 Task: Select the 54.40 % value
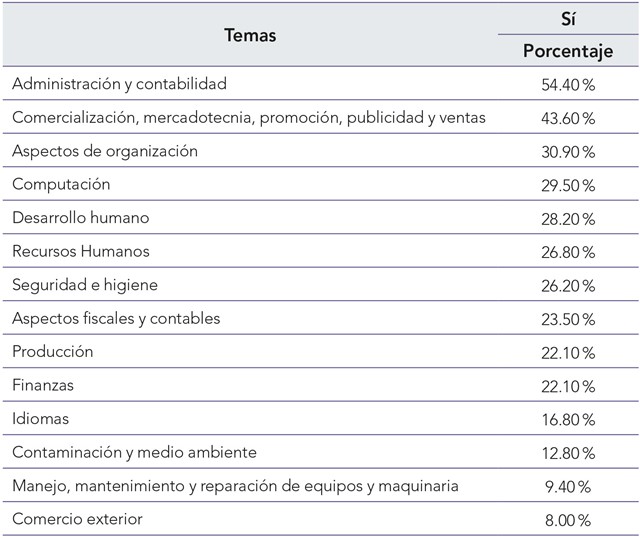(567, 85)
